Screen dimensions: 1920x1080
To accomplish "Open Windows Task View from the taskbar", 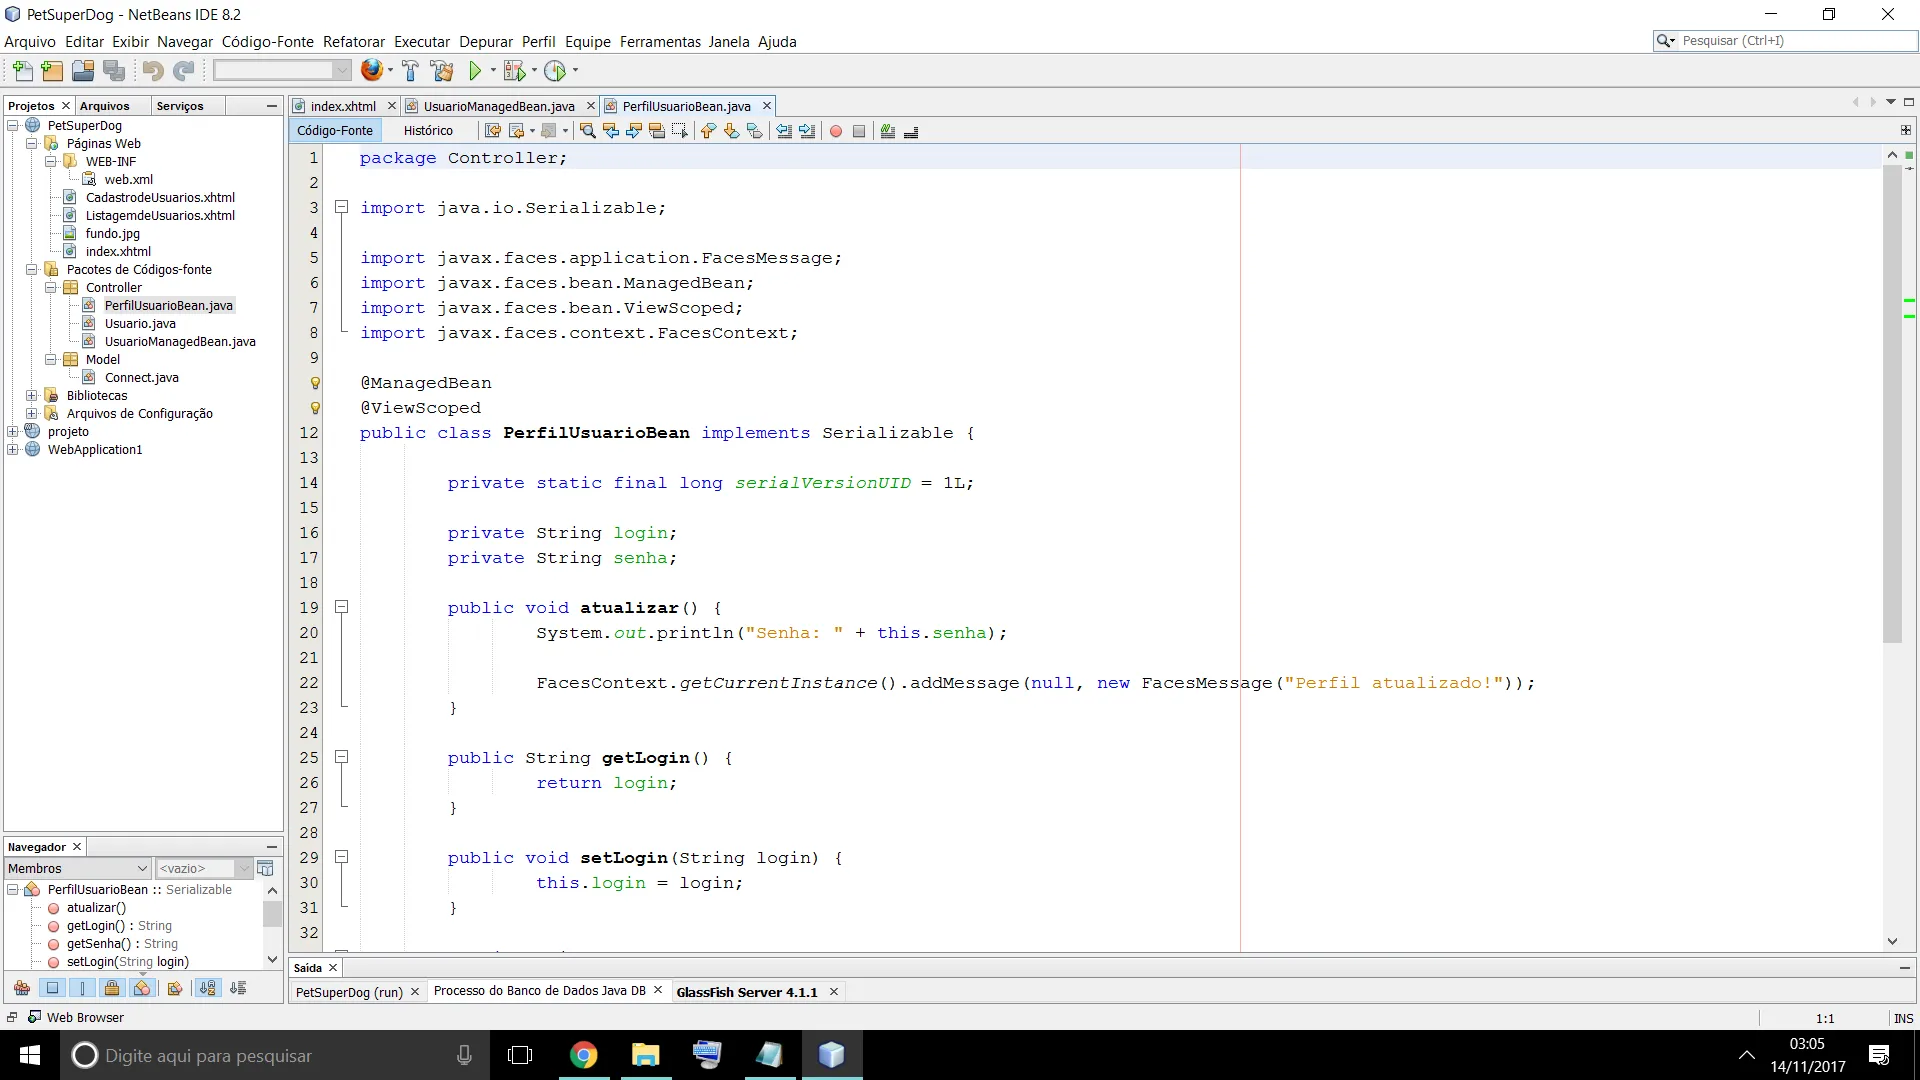I will point(520,1055).
